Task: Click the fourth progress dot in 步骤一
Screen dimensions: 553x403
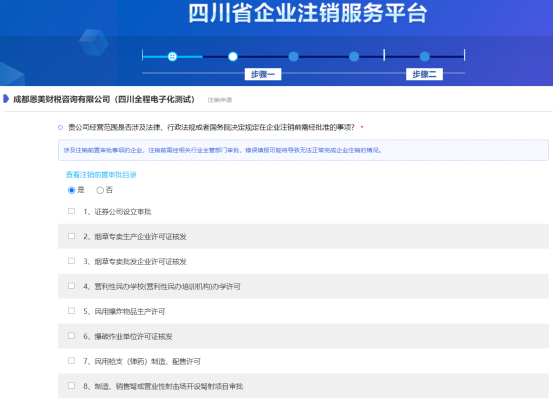Action: pos(354,56)
